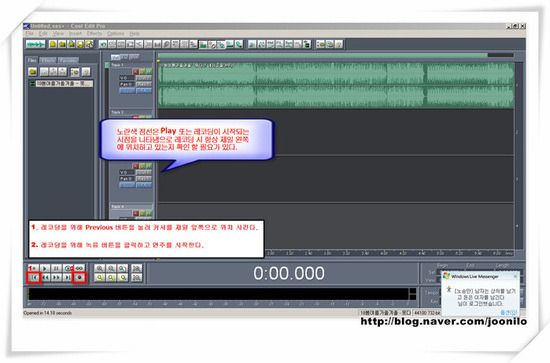
Task: Click the Track 1 volume value field
Action: (x=127, y=78)
